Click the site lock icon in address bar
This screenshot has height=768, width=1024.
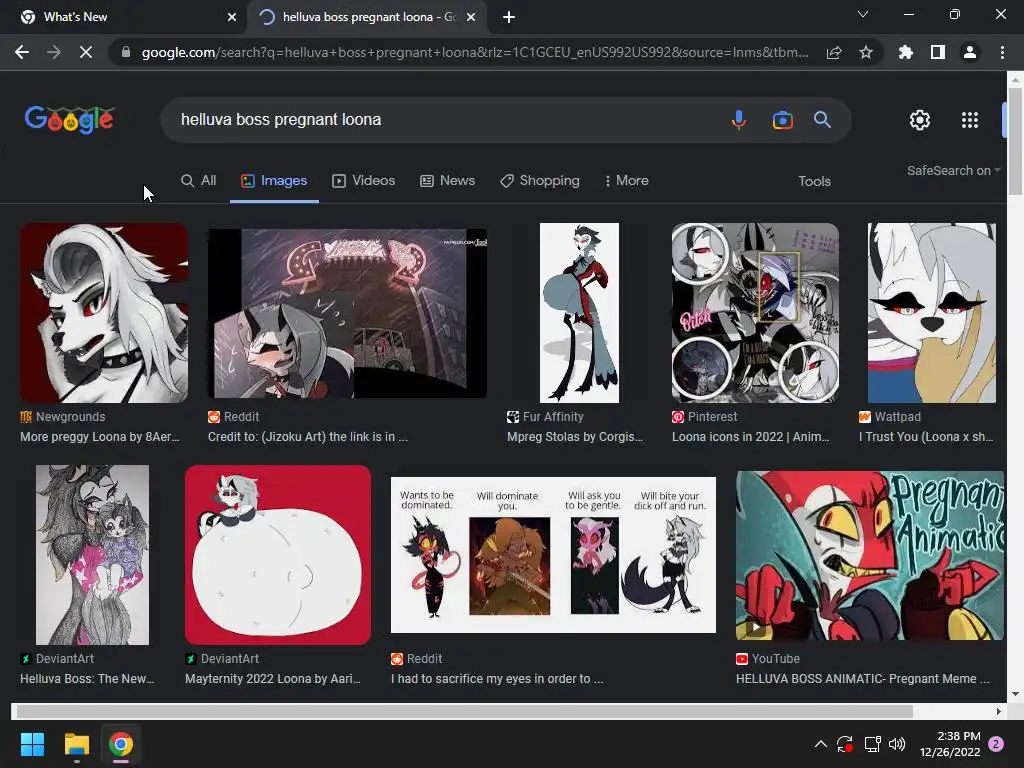(x=126, y=52)
